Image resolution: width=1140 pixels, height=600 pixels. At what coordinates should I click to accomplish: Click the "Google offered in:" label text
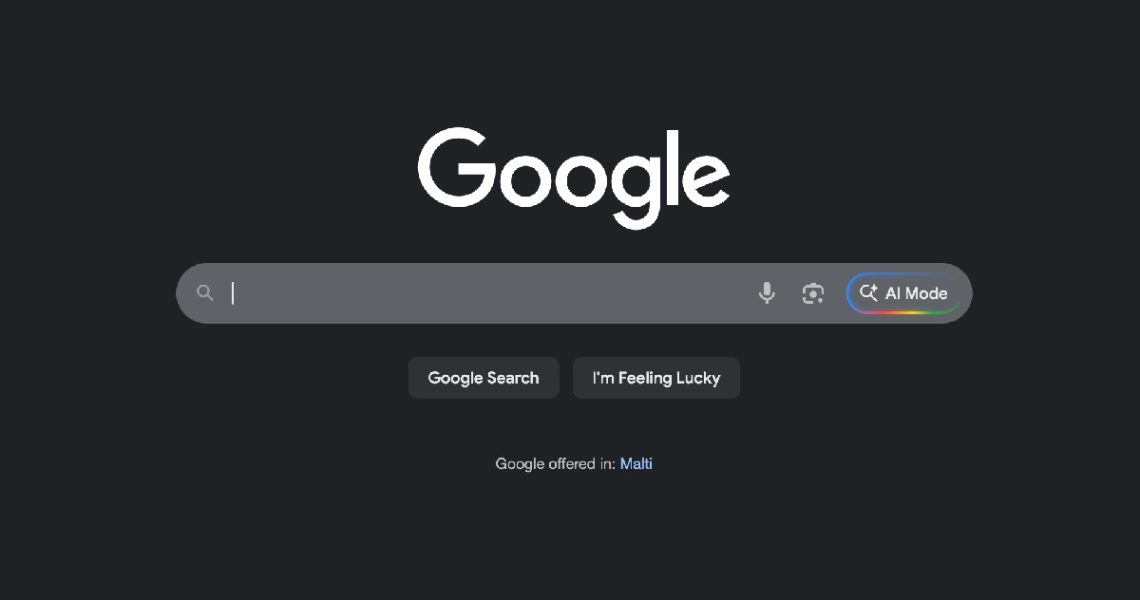point(555,464)
